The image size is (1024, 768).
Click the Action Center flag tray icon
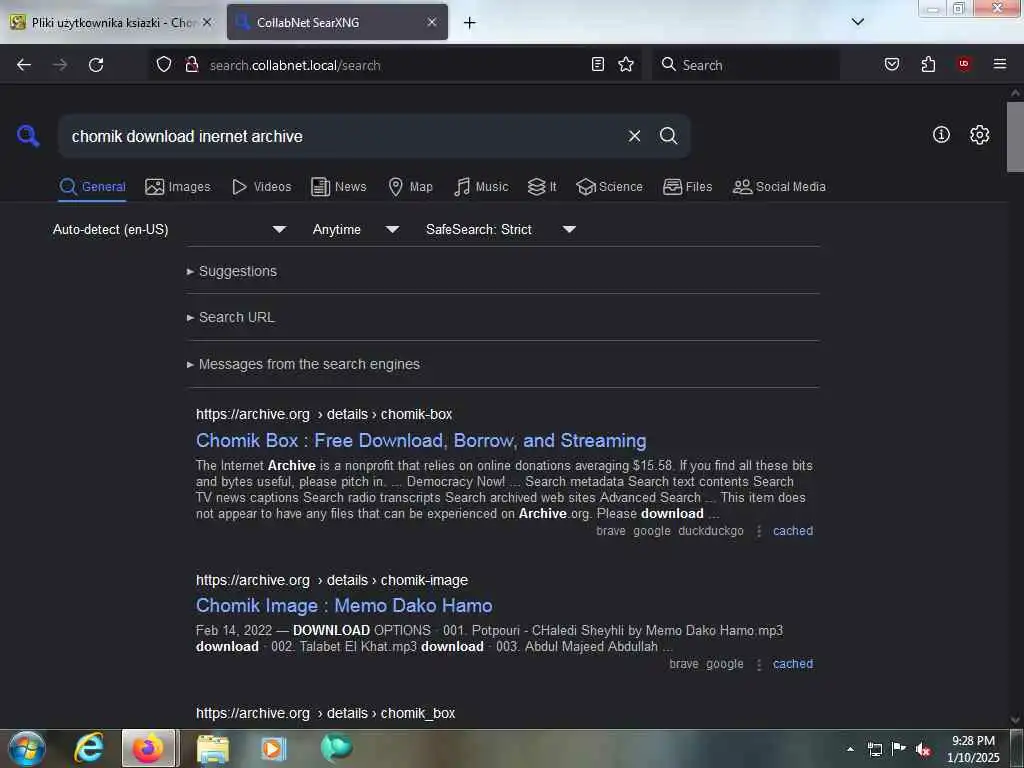coord(899,748)
